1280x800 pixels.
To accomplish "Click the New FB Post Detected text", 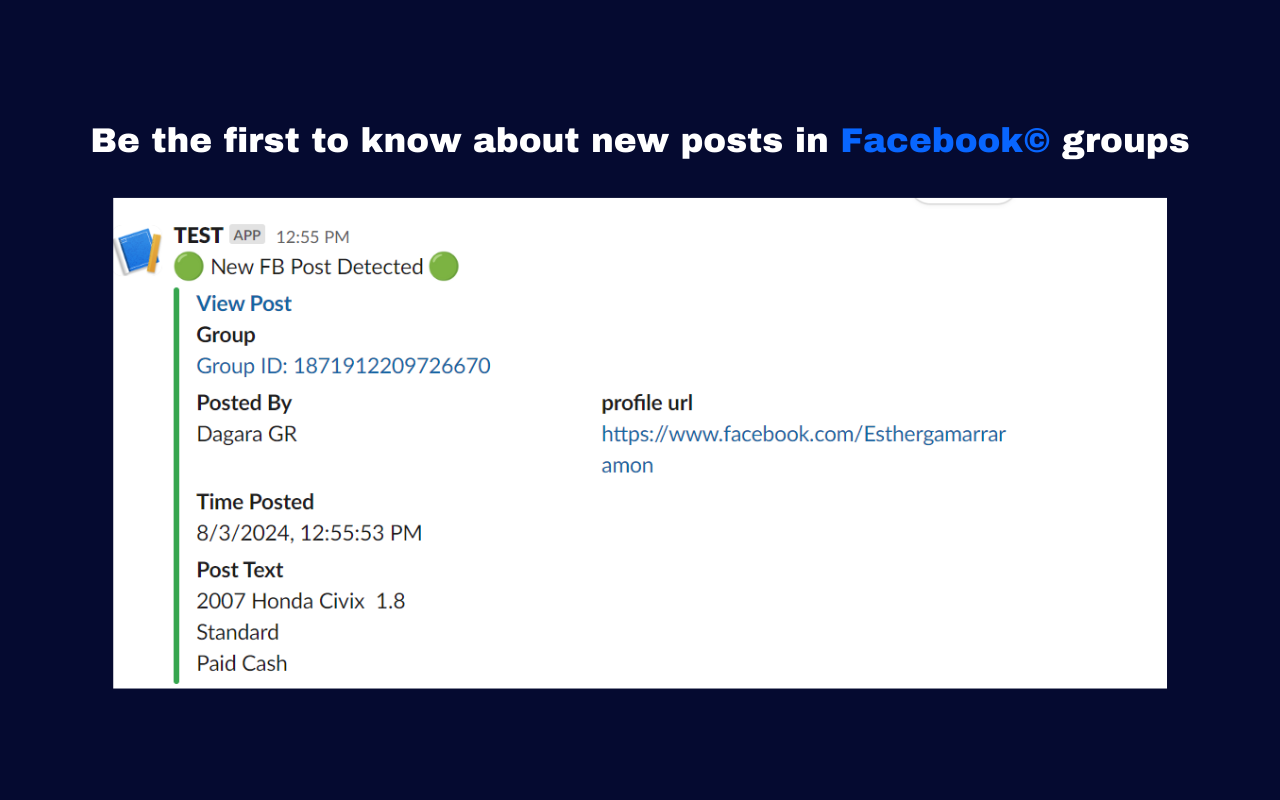I will (317, 267).
